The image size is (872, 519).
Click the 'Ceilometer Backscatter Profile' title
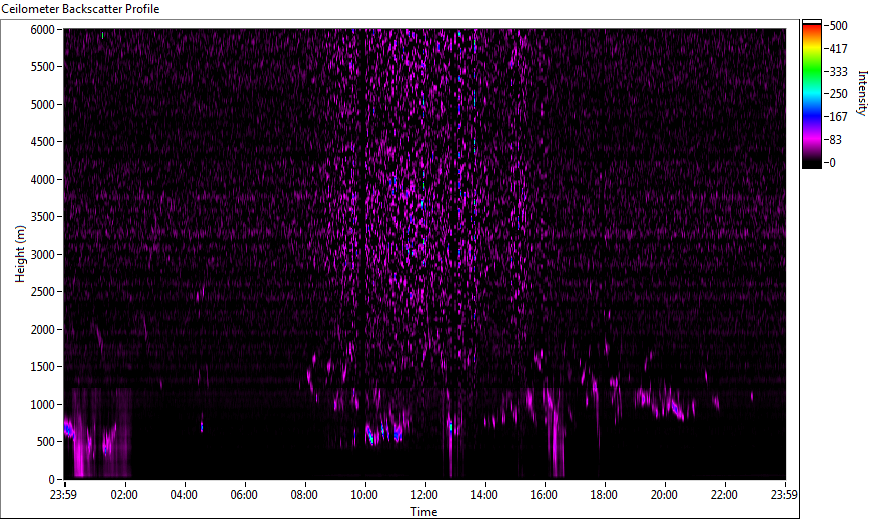(80, 9)
